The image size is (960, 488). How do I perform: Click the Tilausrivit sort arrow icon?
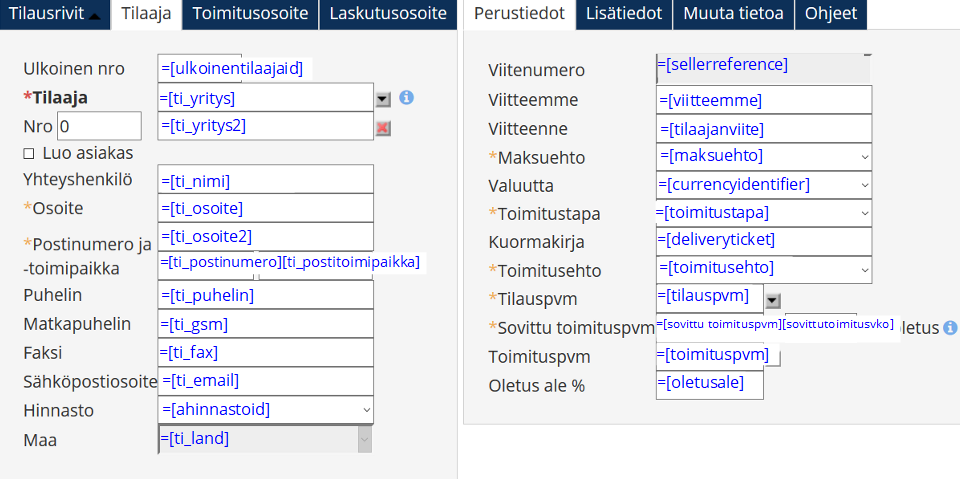pyautogui.click(x=95, y=15)
